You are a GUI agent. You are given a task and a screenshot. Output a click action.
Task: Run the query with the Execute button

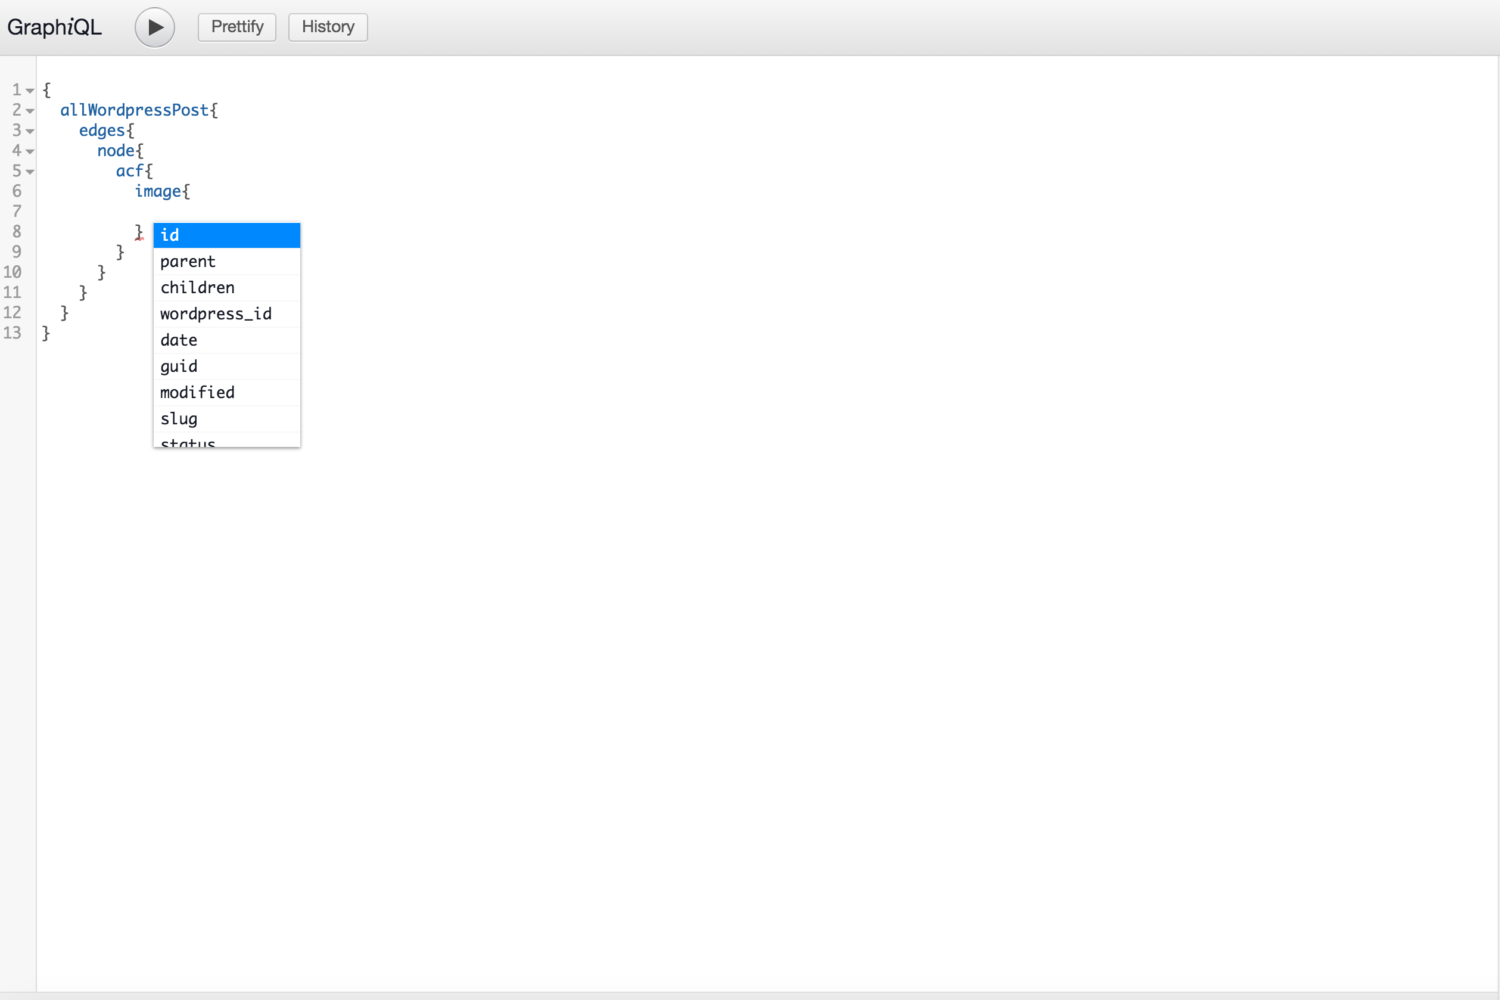(x=155, y=27)
